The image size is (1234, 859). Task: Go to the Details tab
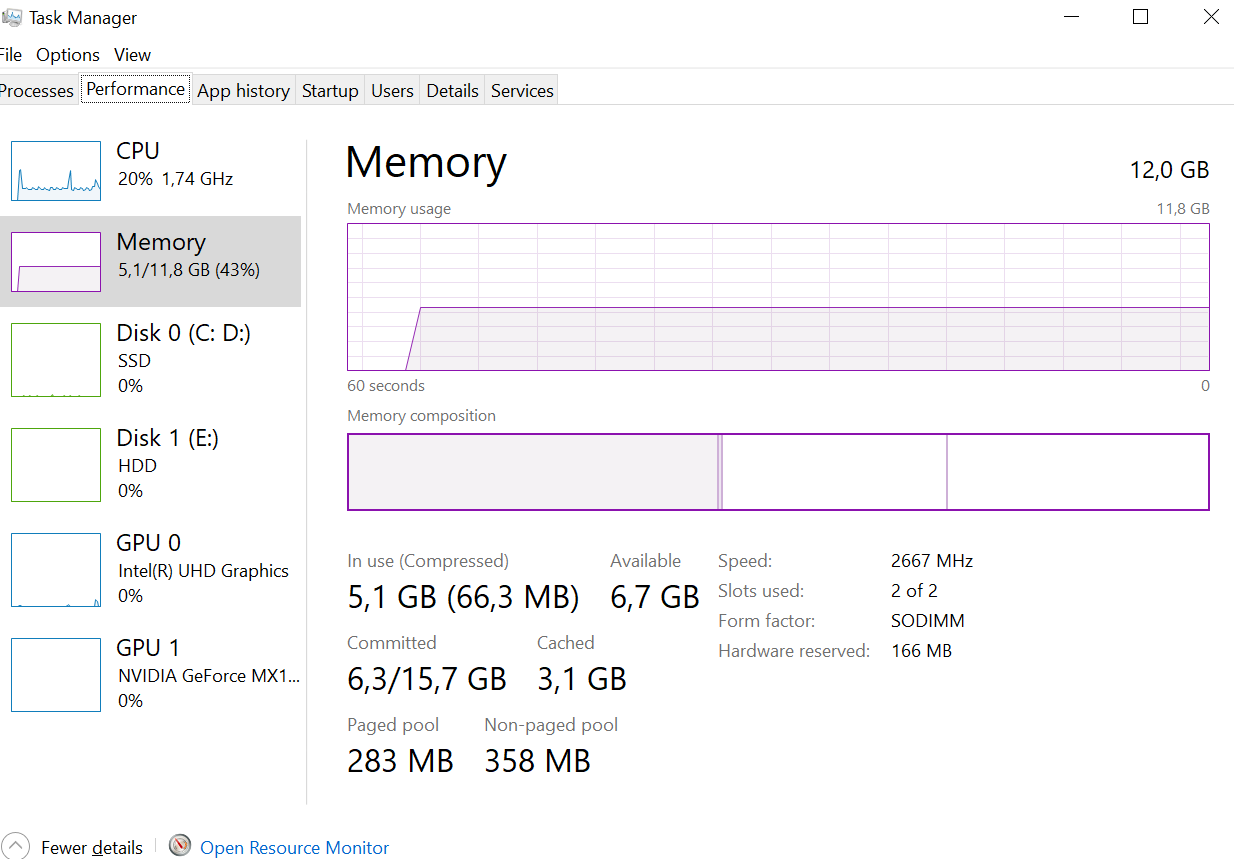pyautogui.click(x=452, y=90)
